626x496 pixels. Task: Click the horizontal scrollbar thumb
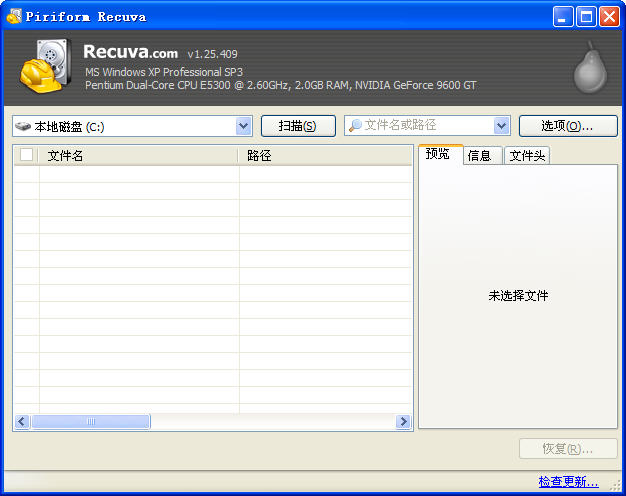tap(90, 422)
